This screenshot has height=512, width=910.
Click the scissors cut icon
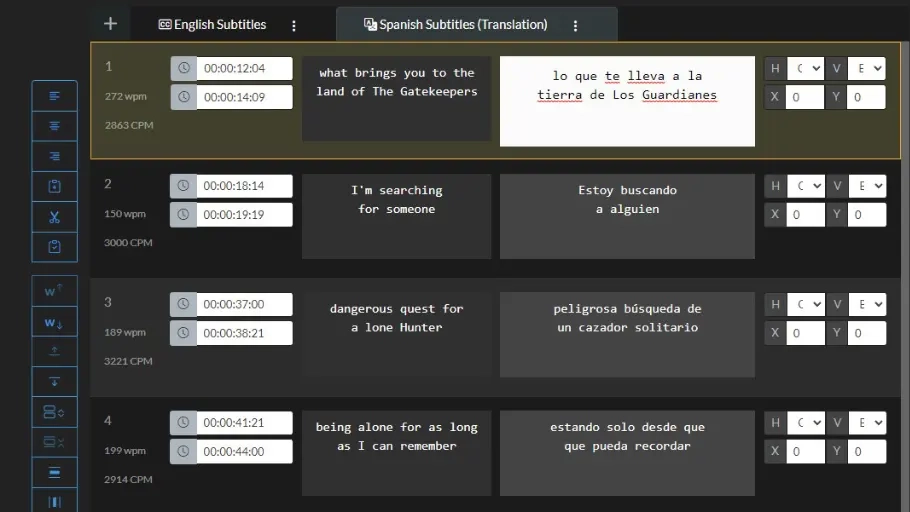coord(55,217)
